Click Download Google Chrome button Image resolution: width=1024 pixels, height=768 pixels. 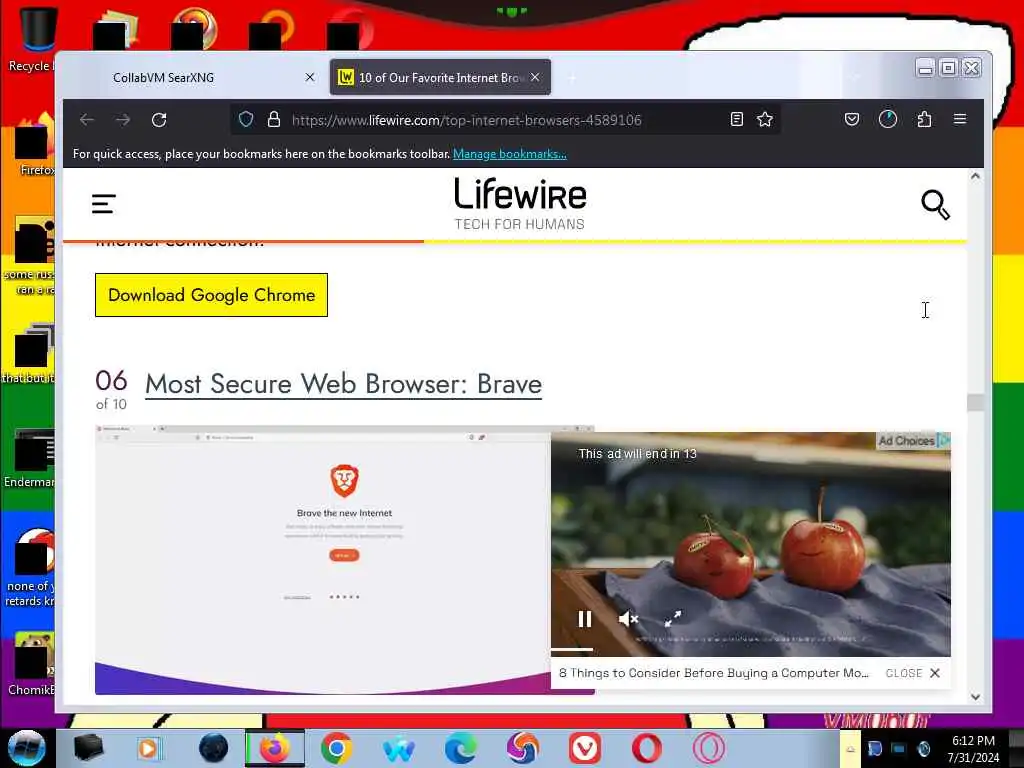pos(211,295)
